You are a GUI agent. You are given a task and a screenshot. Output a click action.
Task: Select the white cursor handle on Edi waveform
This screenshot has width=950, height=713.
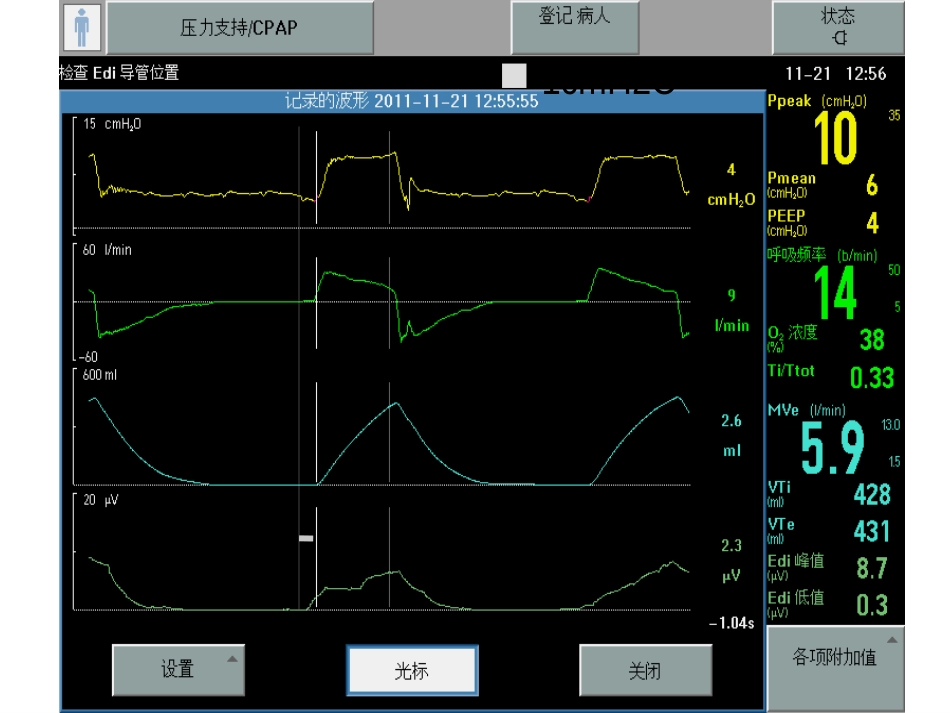coord(306,538)
